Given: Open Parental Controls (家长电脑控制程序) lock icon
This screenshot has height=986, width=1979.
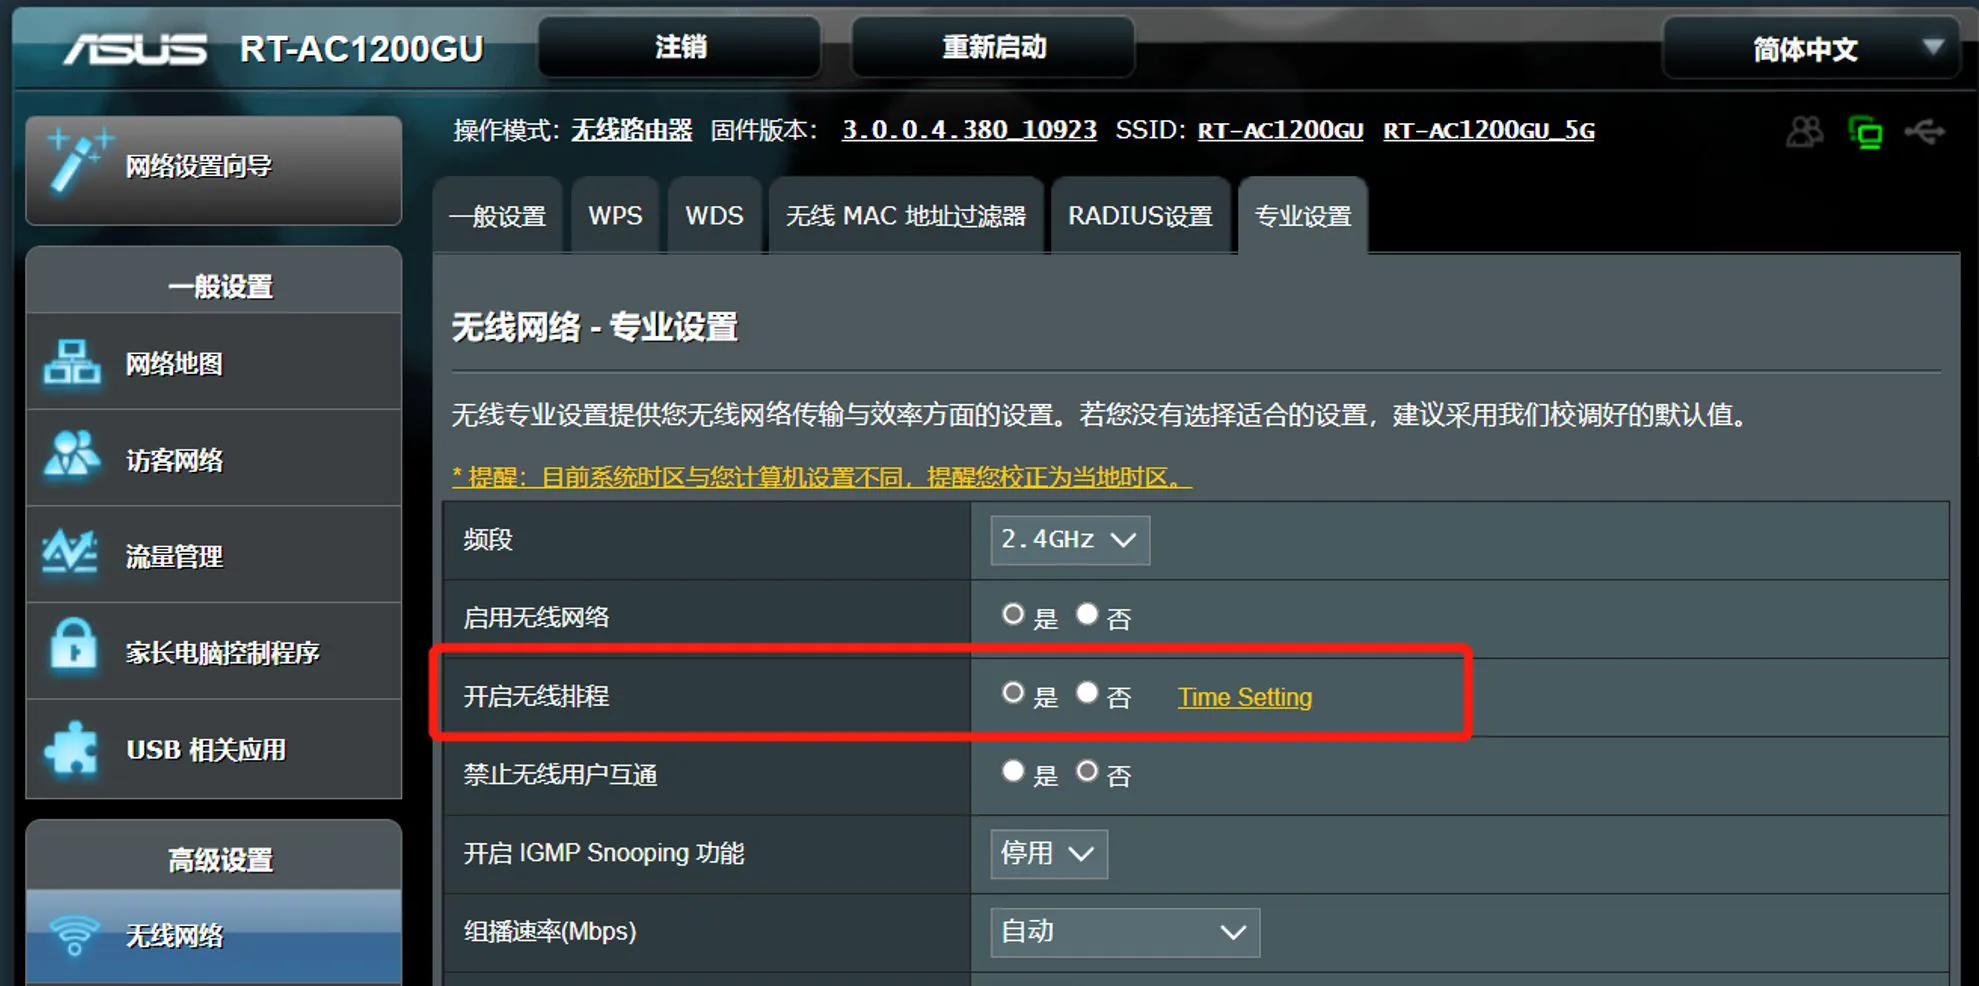Looking at the screenshot, I should coord(73,645).
